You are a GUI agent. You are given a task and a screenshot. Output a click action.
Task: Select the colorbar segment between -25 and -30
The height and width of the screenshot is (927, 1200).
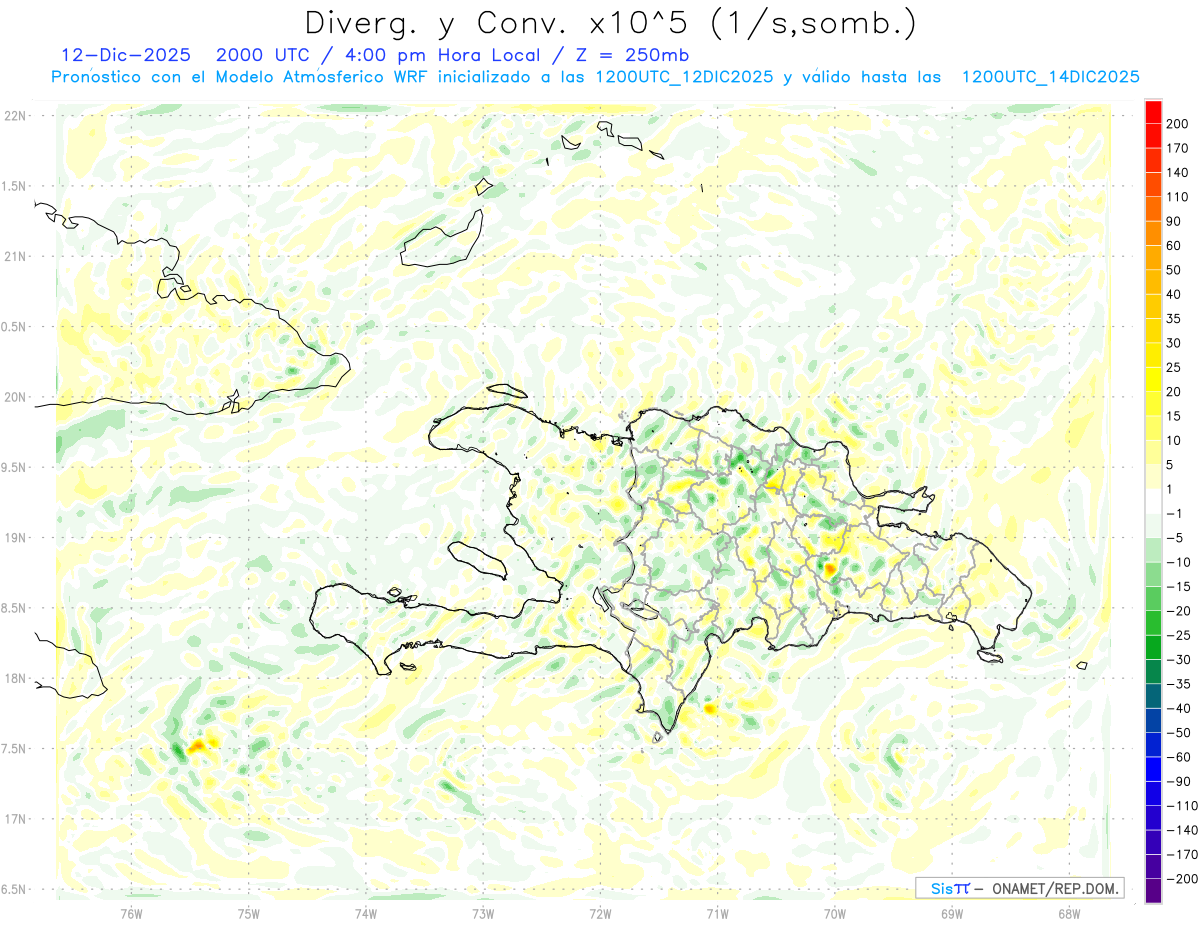click(x=1153, y=648)
